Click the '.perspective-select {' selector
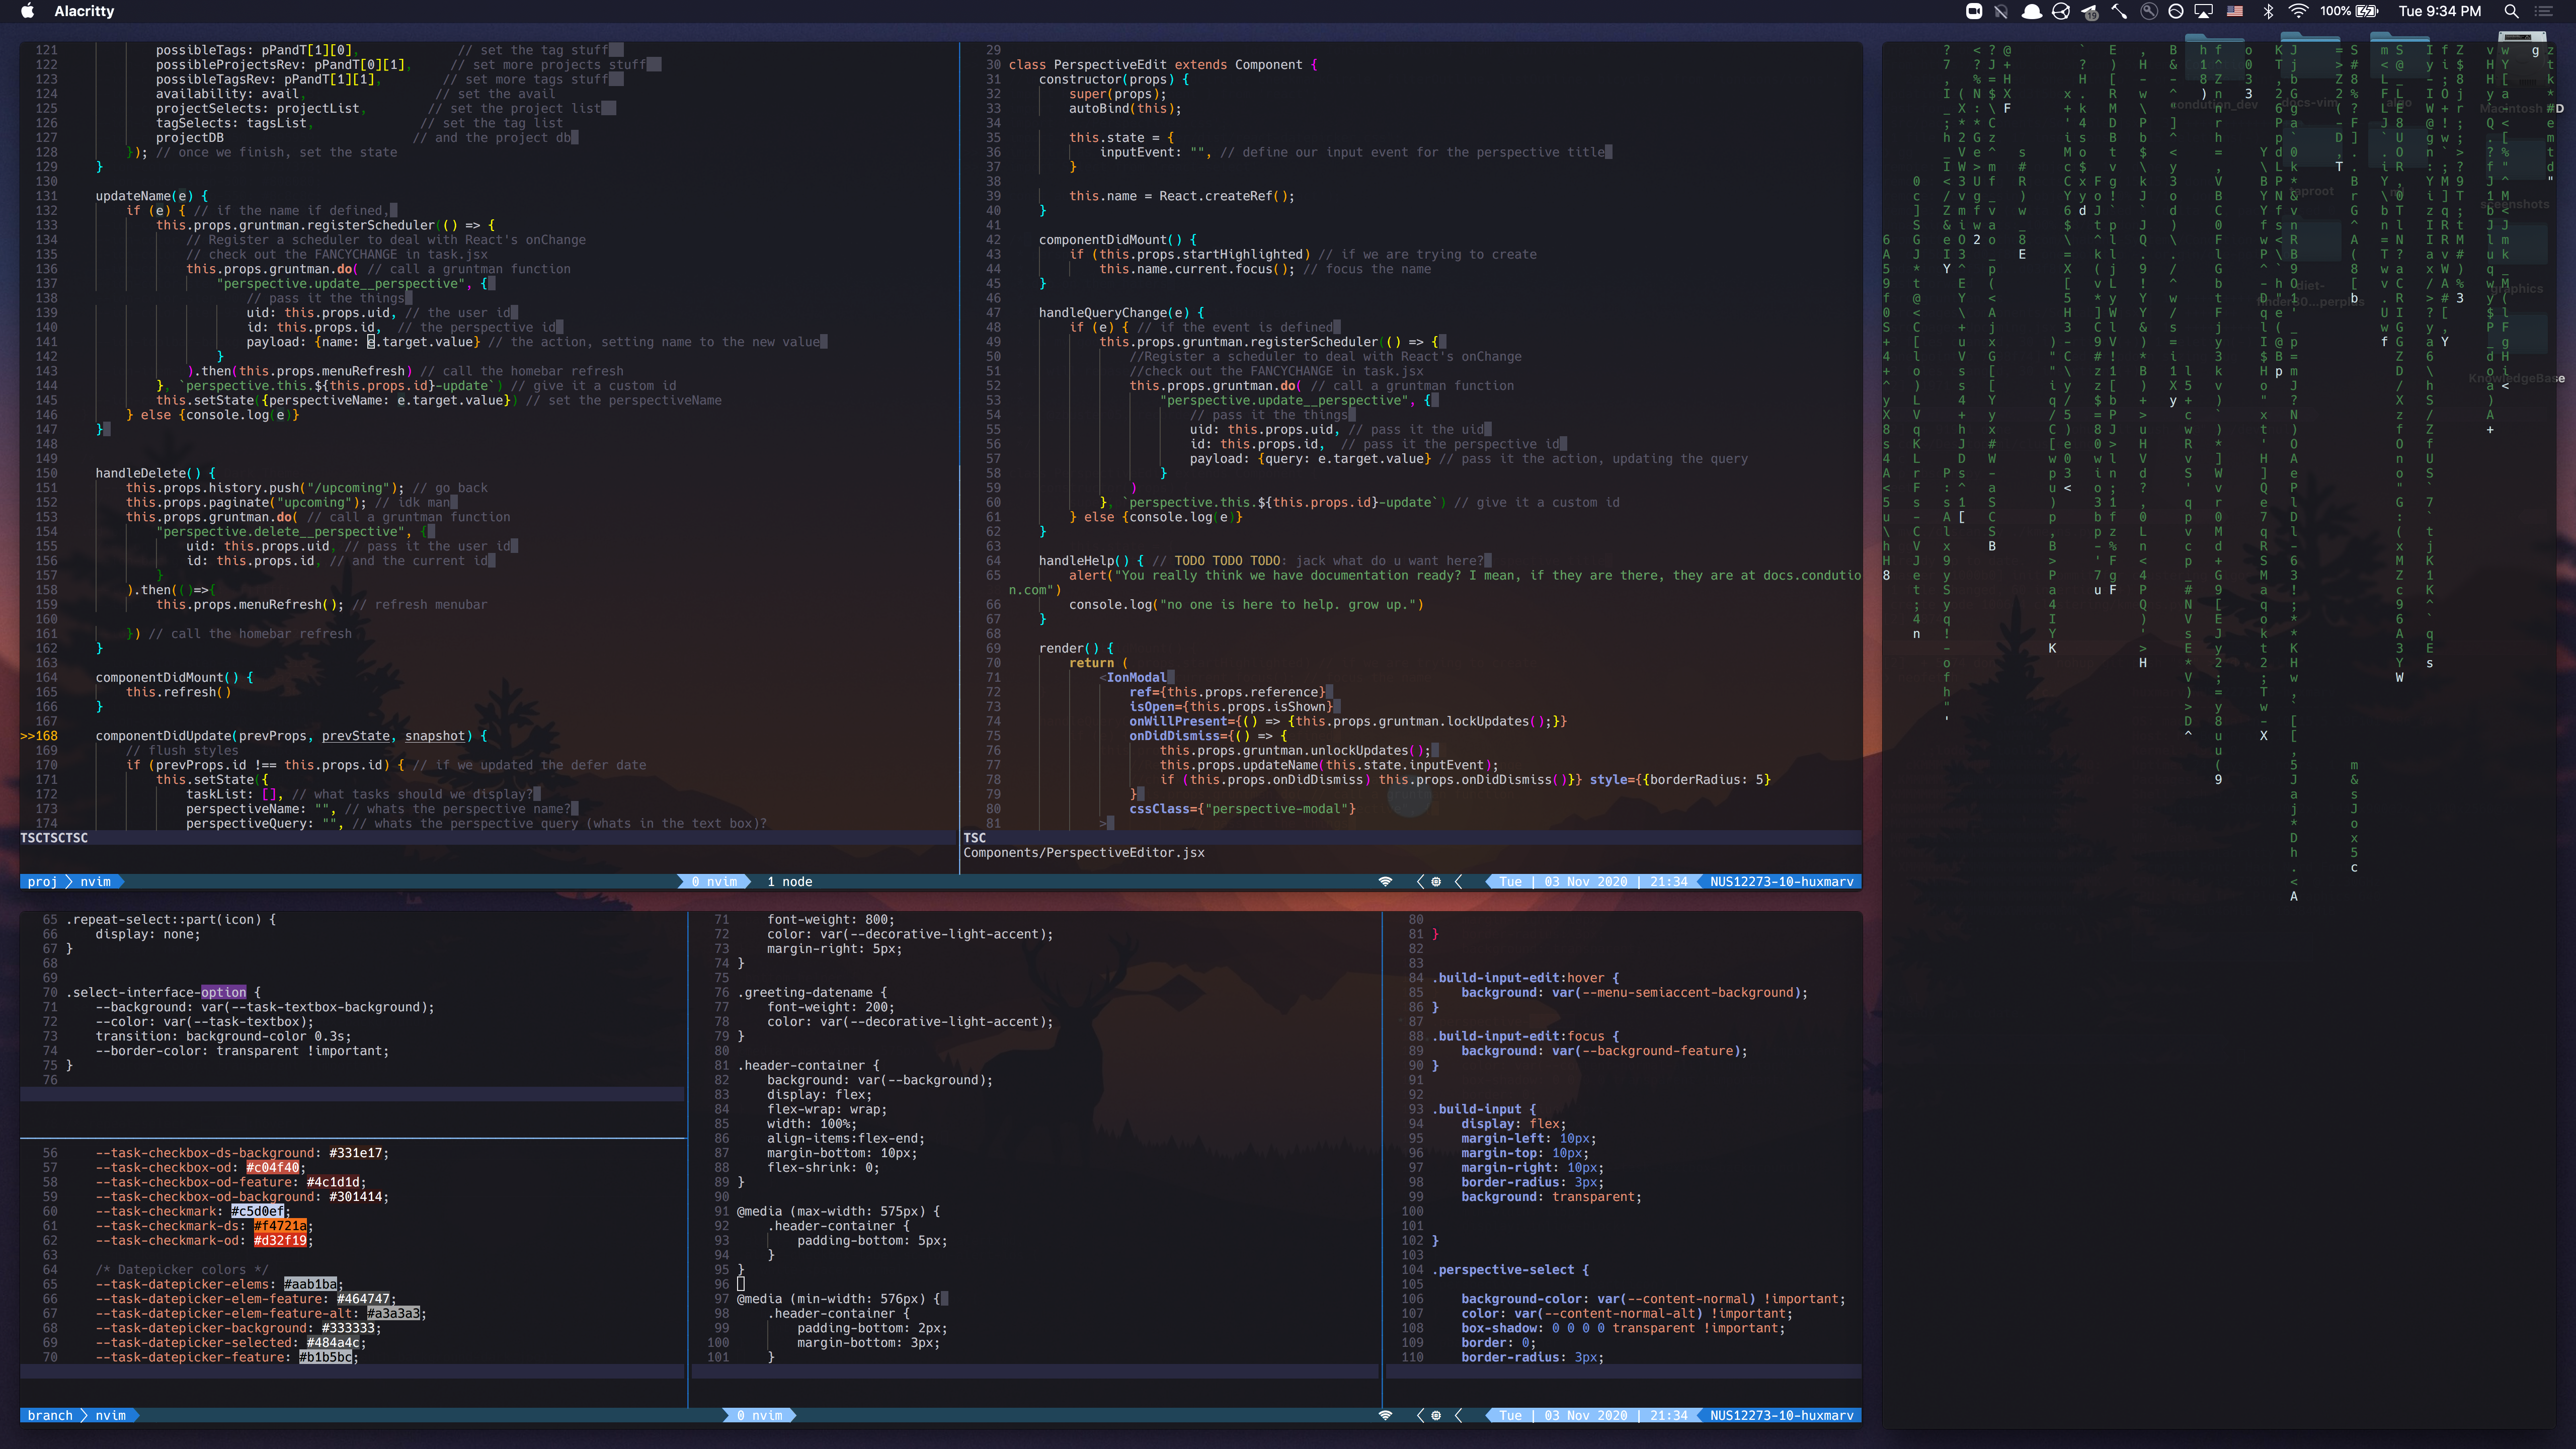This screenshot has width=2576, height=1449. tap(1511, 1269)
